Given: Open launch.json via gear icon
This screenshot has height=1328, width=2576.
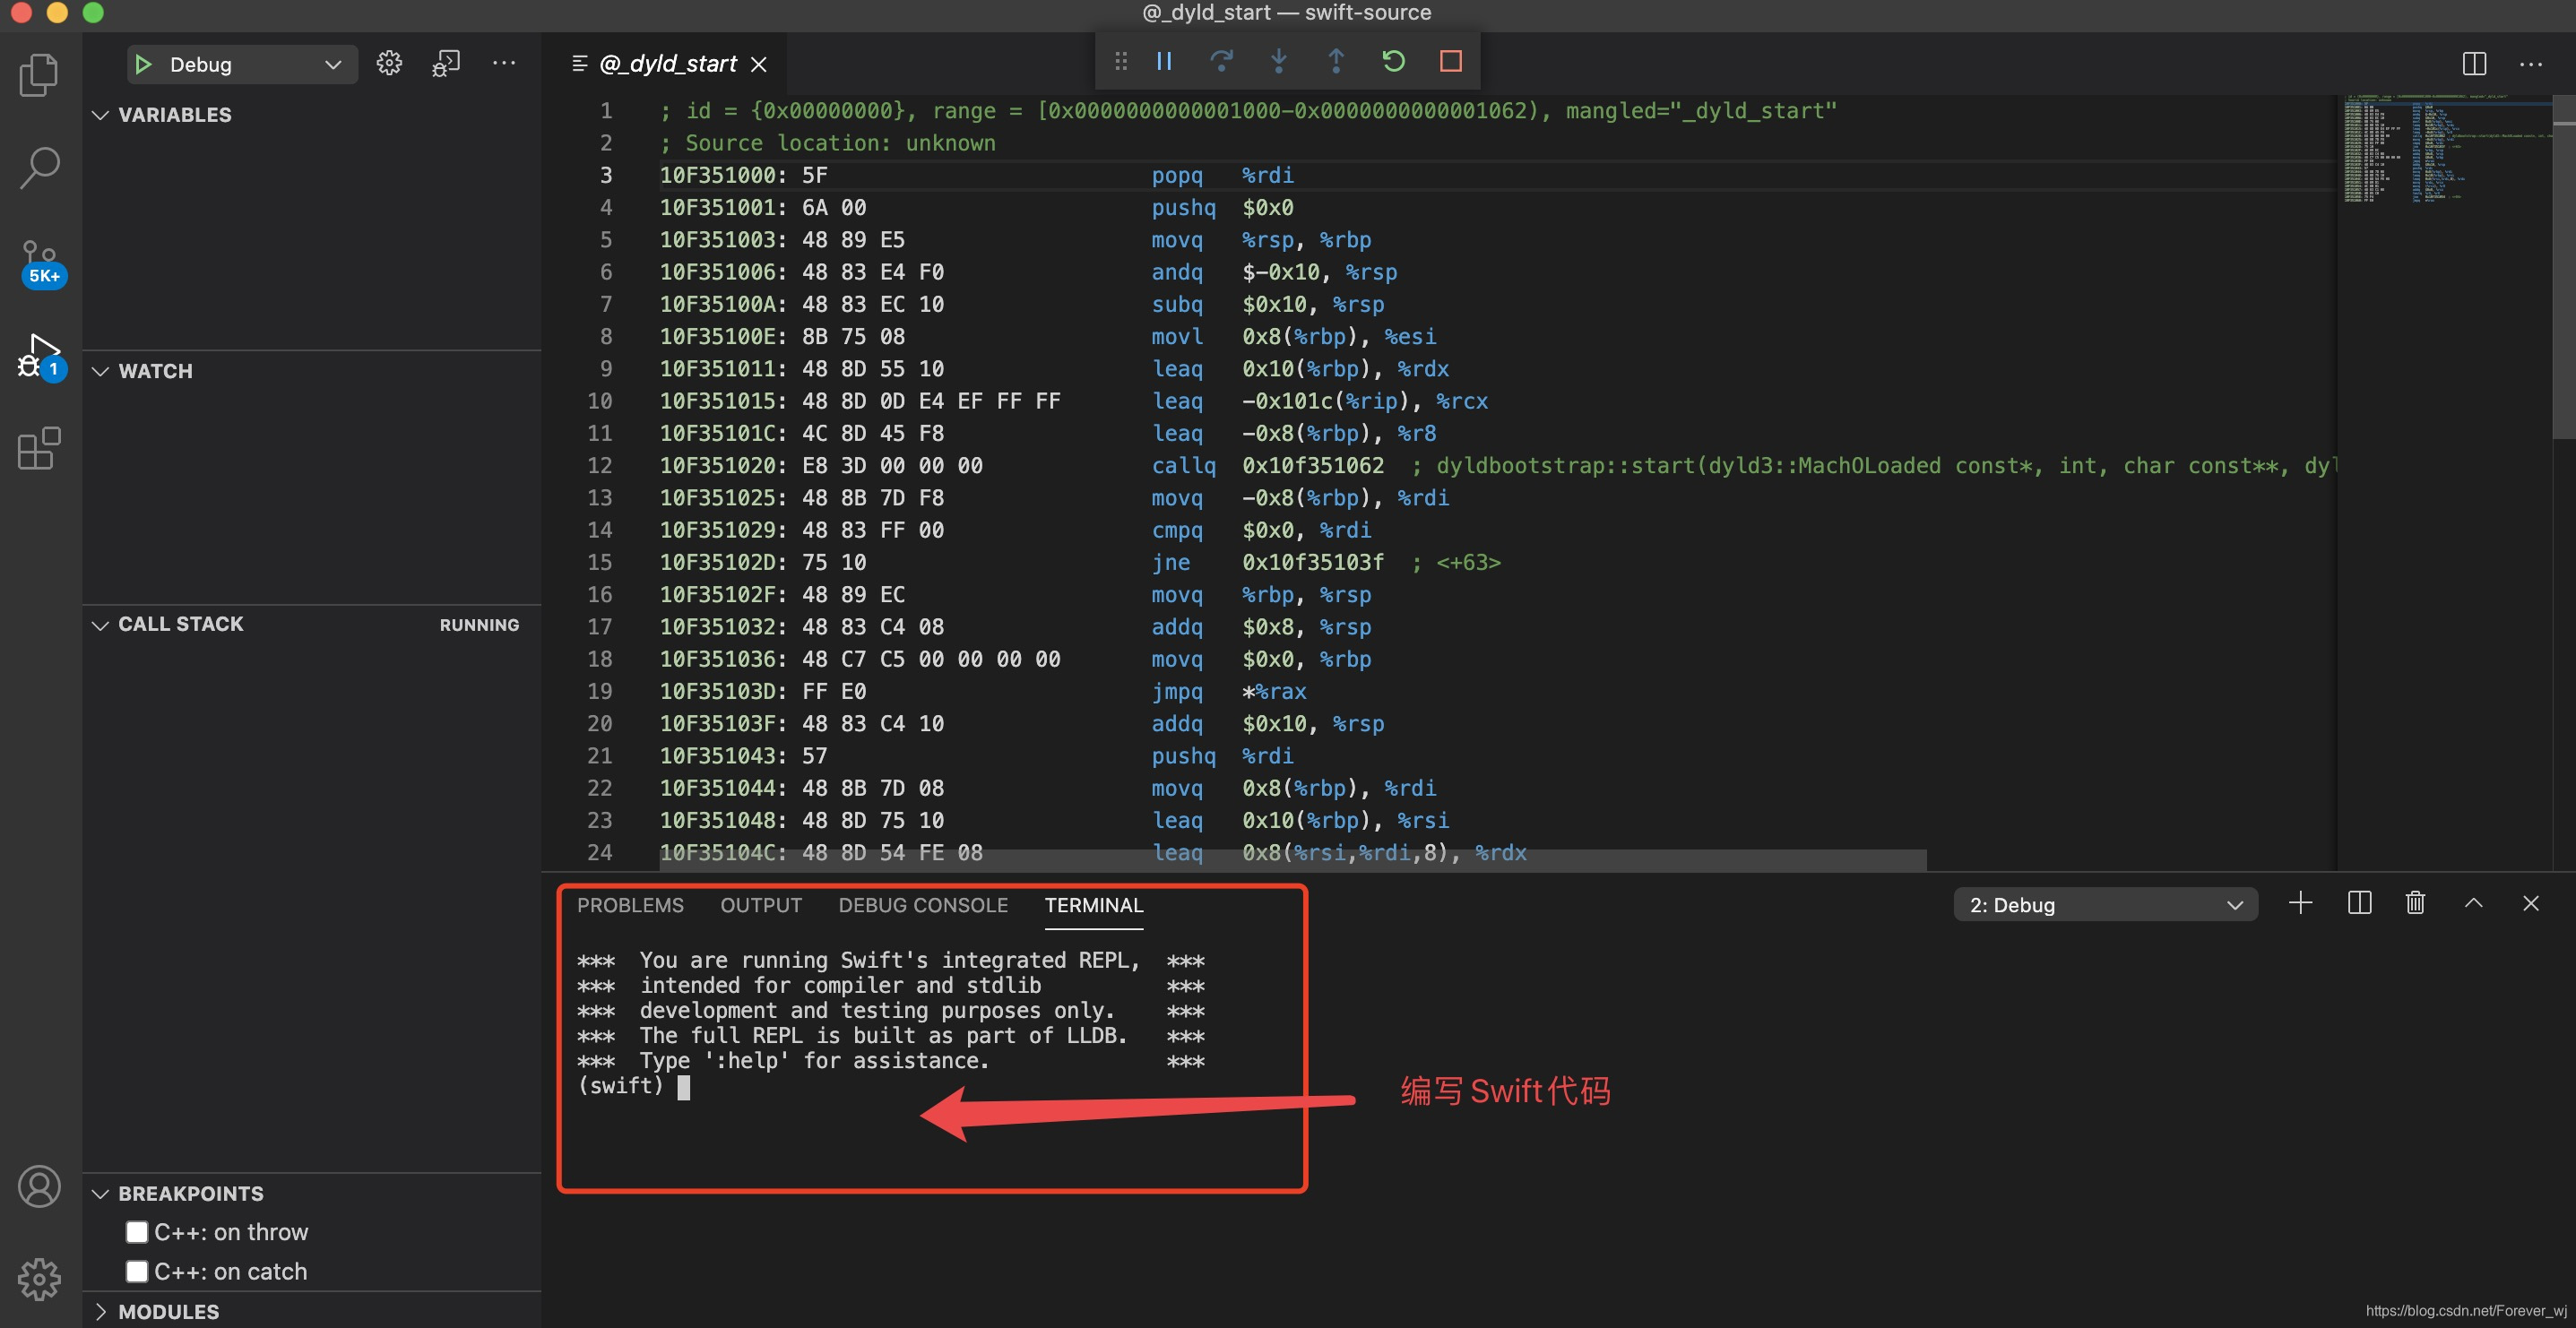Looking at the screenshot, I should tap(389, 63).
